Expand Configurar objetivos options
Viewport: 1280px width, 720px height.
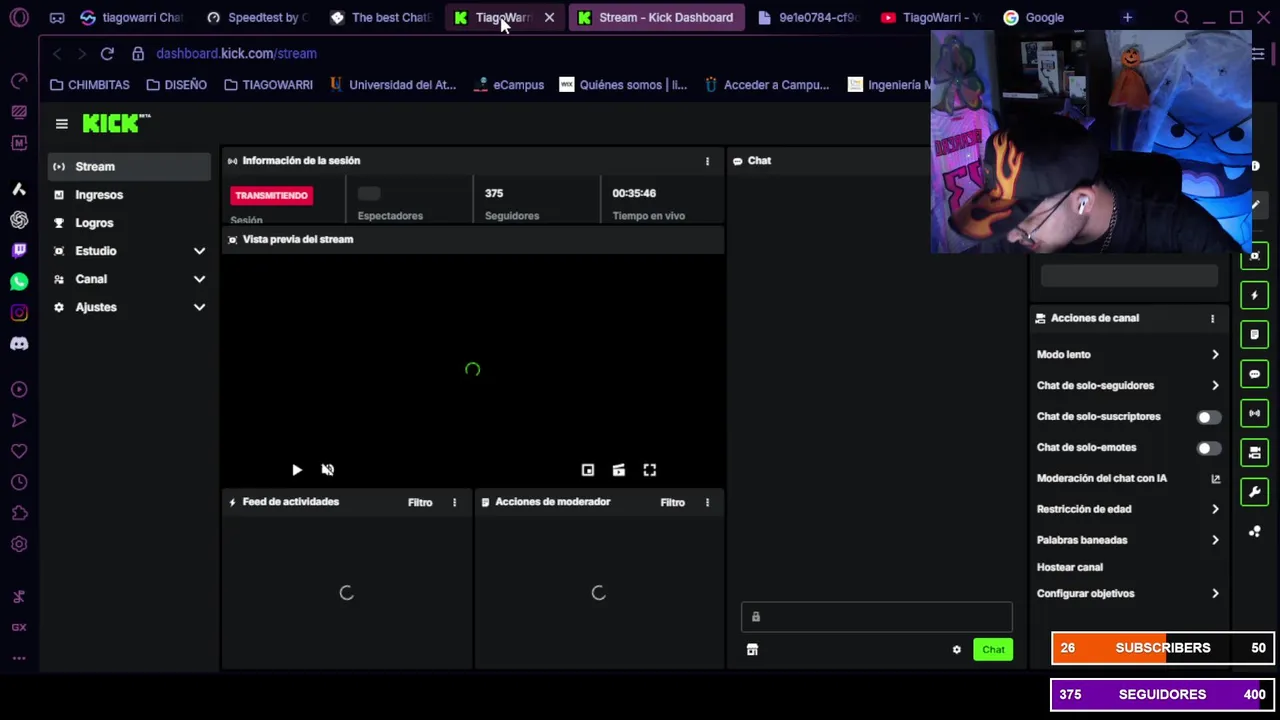point(1215,594)
